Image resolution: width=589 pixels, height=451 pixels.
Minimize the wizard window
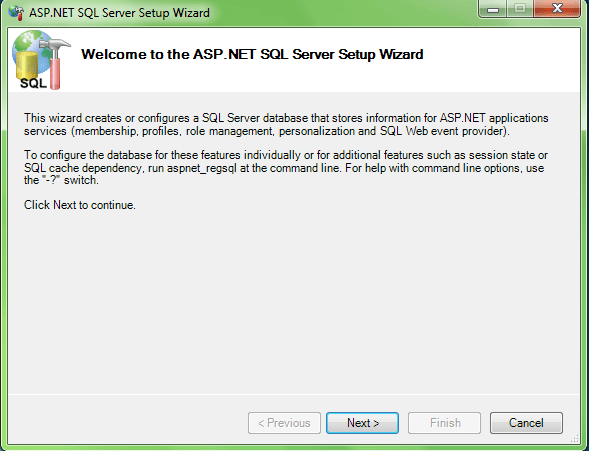(x=492, y=9)
